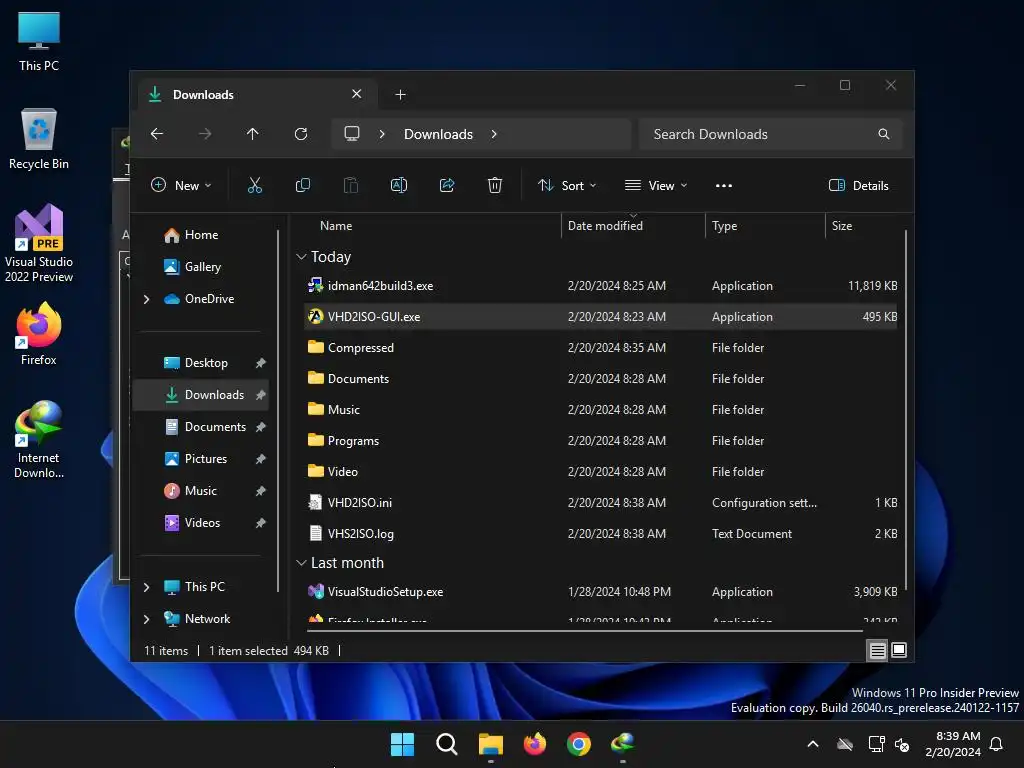Open the See more ellipsis menu
Viewport: 1024px width, 768px height.
(x=724, y=185)
